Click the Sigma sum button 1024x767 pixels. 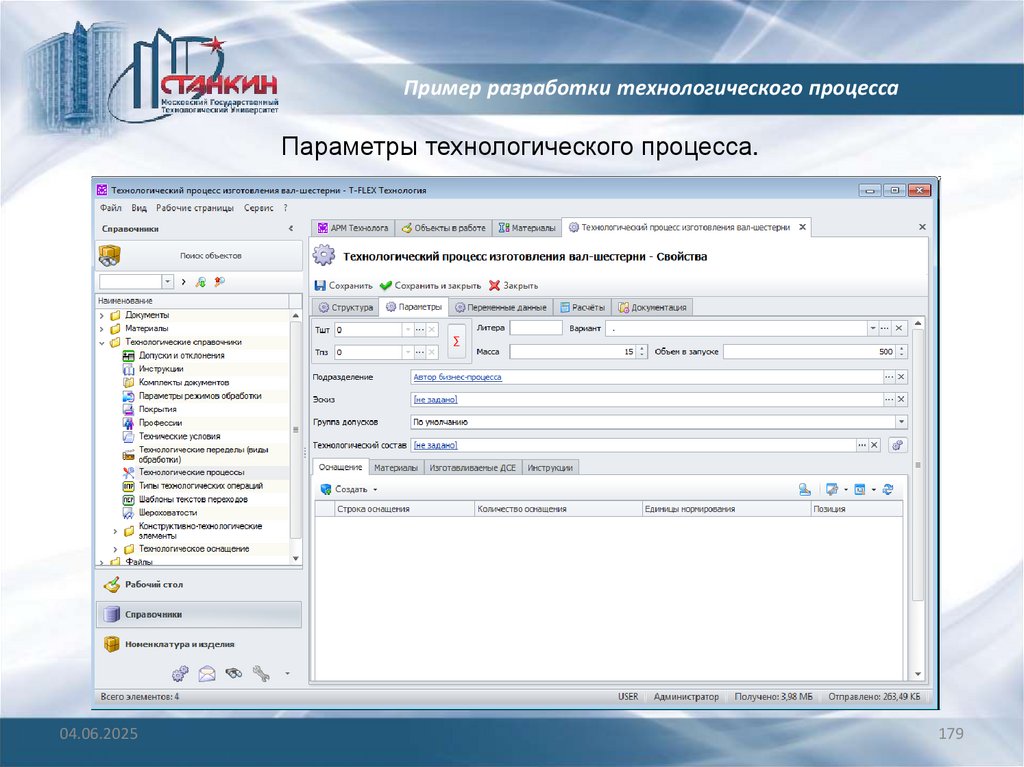[x=456, y=341]
